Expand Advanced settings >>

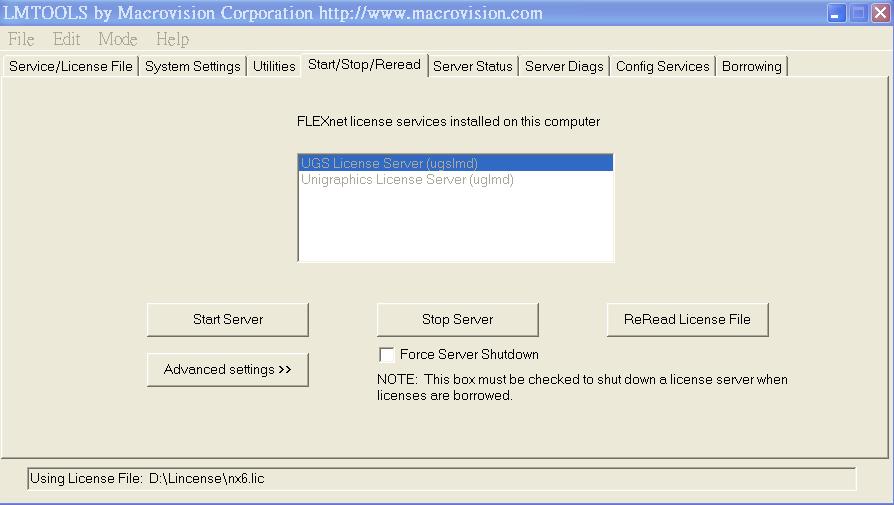point(228,370)
